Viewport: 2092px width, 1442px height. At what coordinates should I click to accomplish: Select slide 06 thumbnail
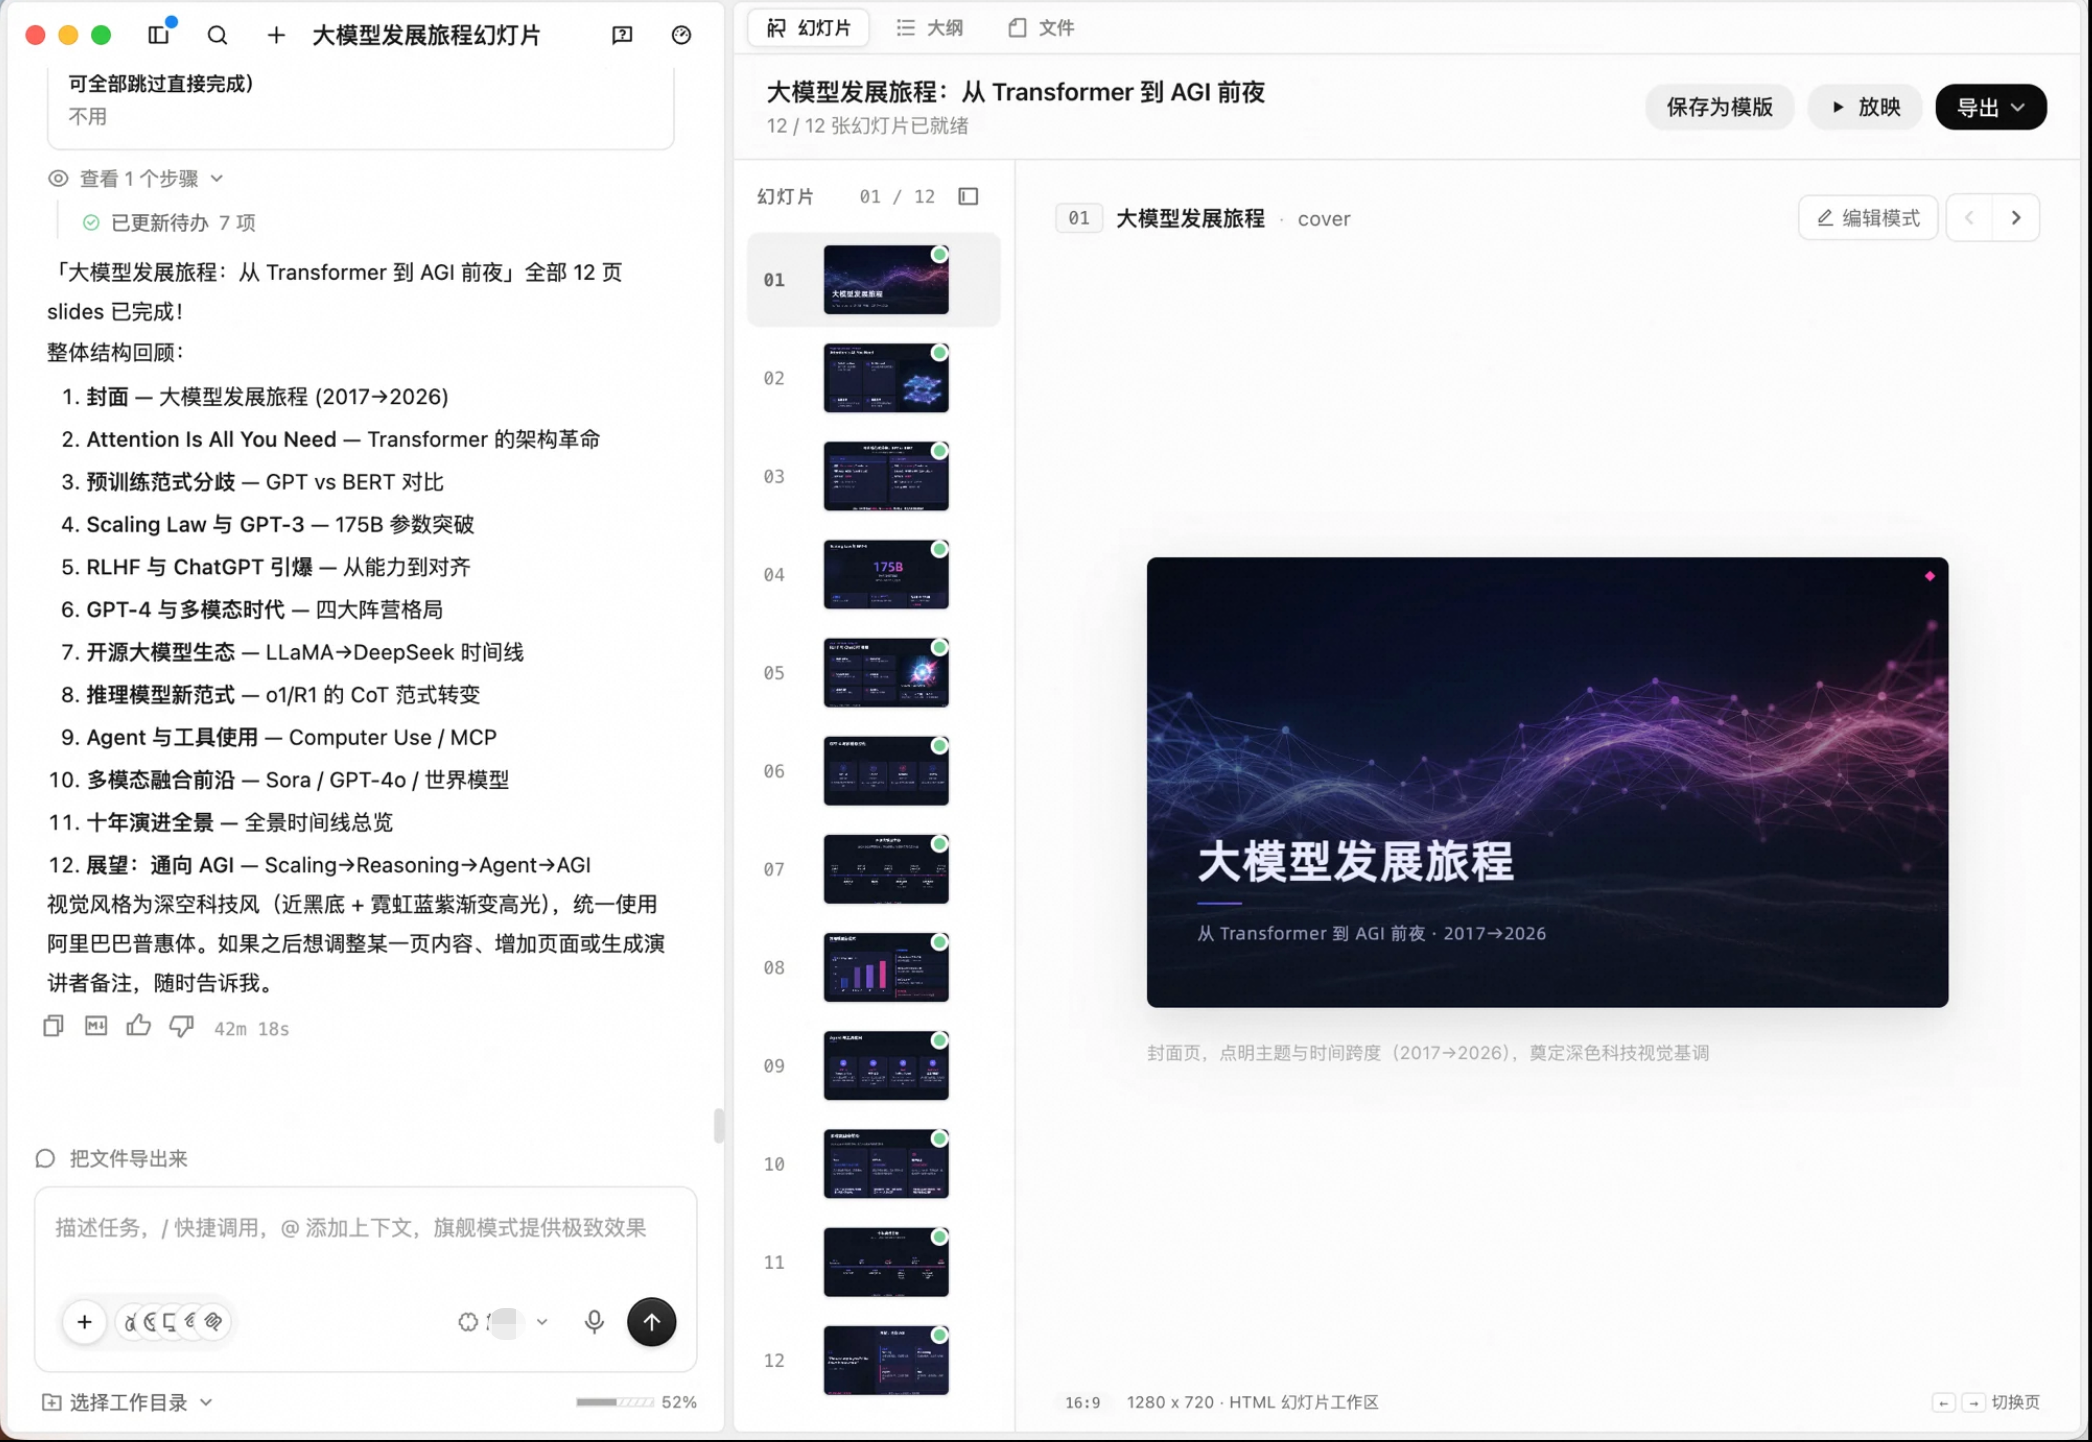pos(886,771)
